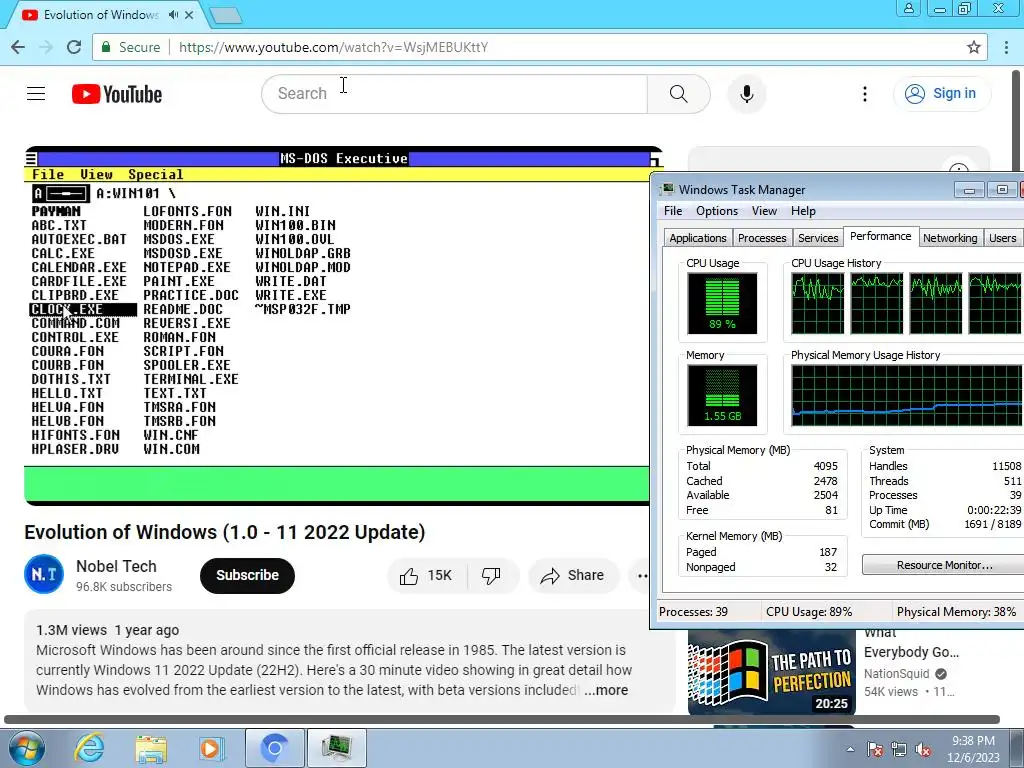Switch to the Users tab
Screen dimensions: 1024x768
1002,238
